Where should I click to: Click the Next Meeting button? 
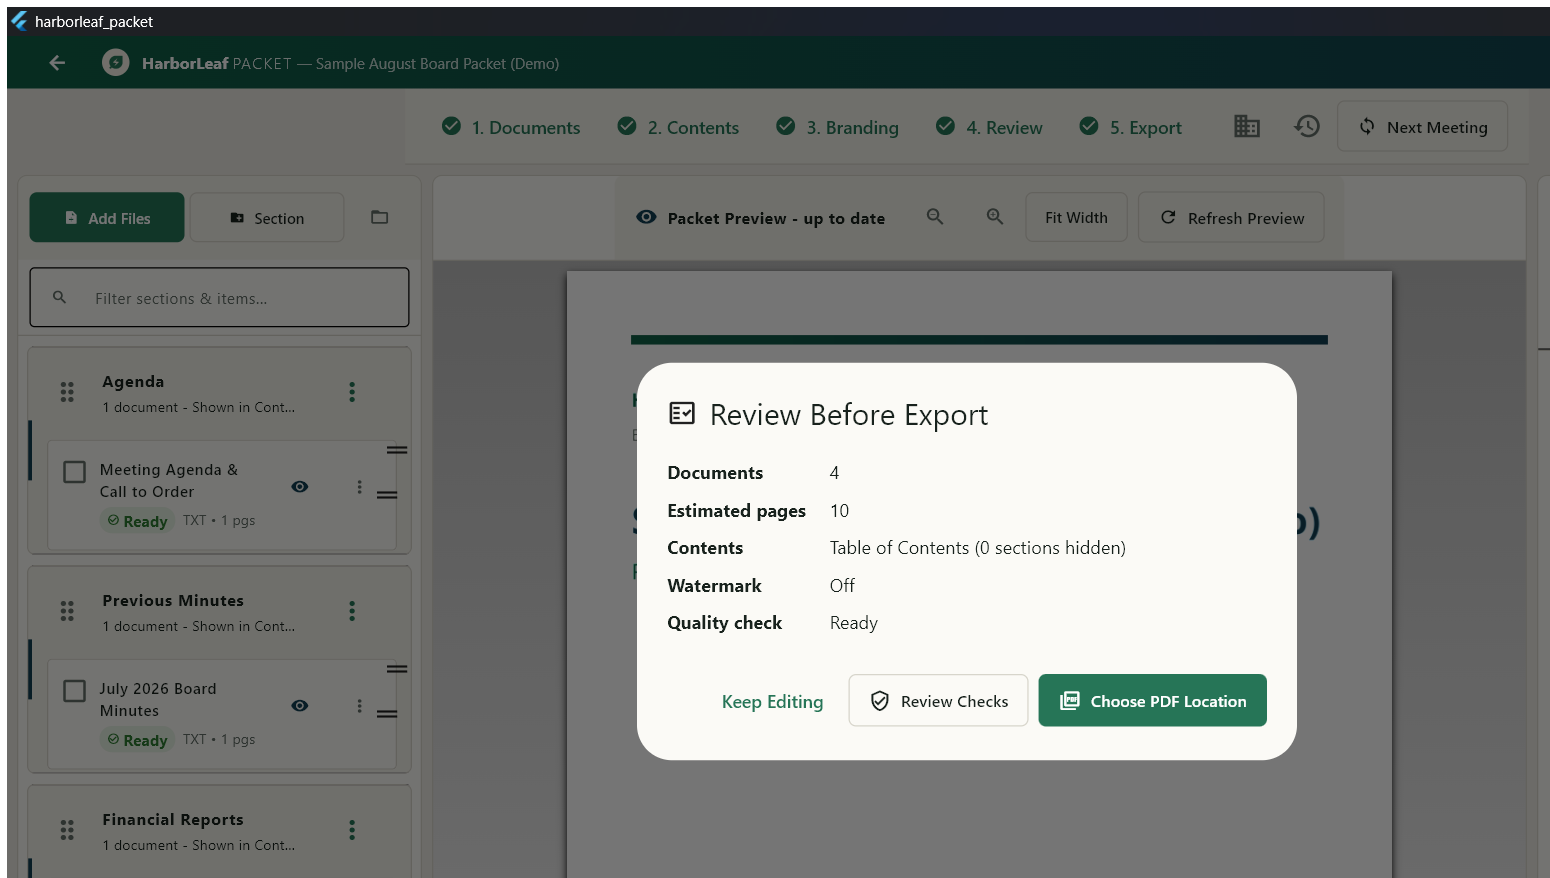(x=1422, y=127)
